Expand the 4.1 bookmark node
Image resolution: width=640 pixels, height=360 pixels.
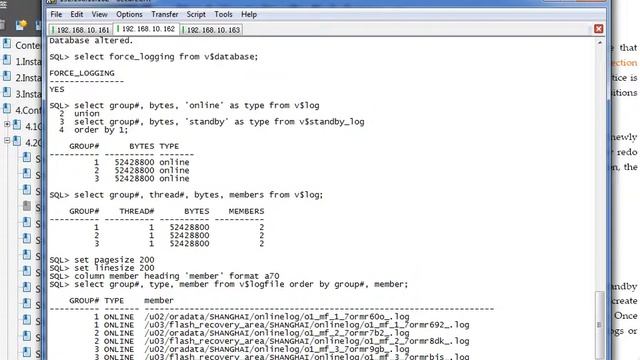pyautogui.click(x=7, y=124)
